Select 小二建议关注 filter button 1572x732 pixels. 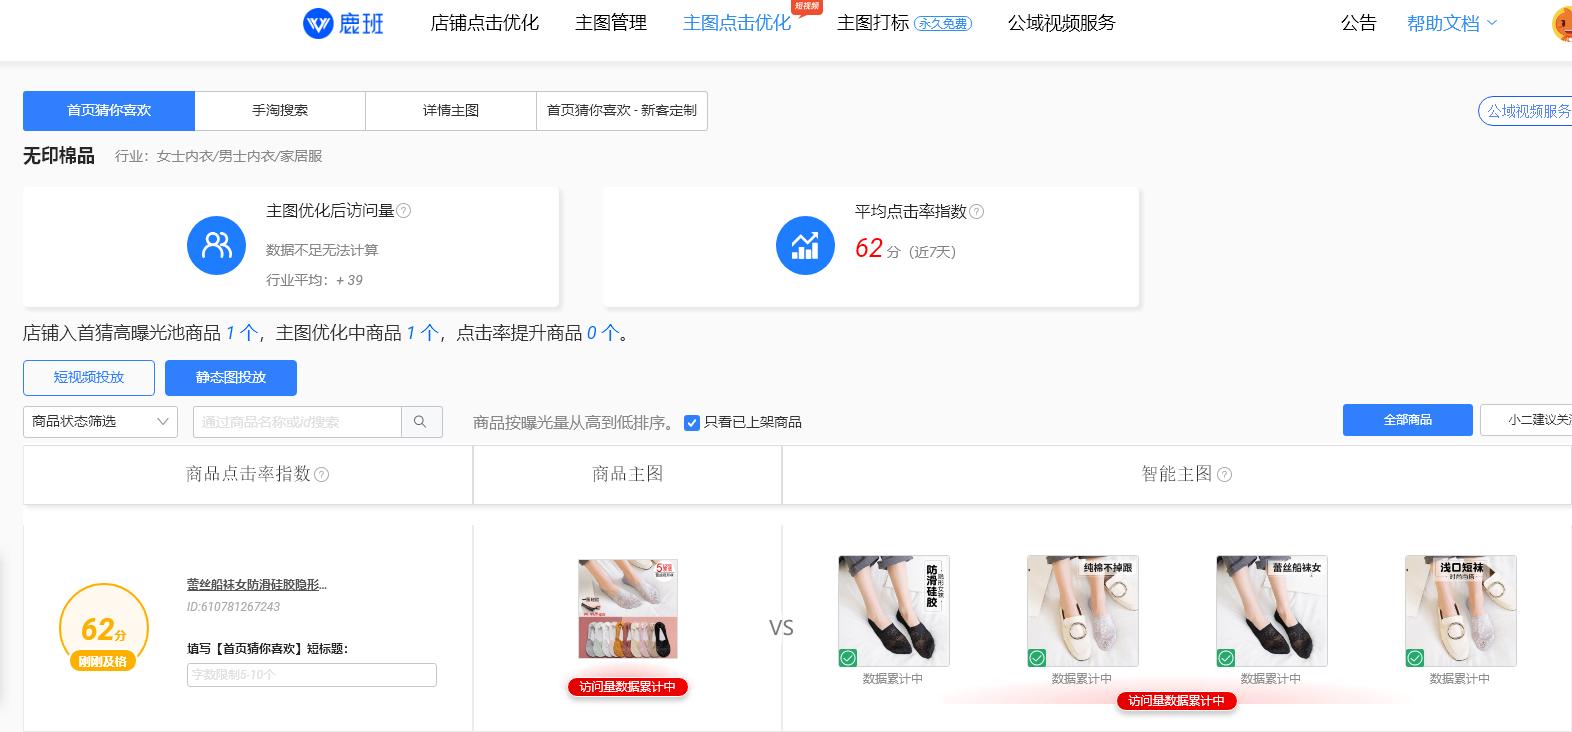1526,420
